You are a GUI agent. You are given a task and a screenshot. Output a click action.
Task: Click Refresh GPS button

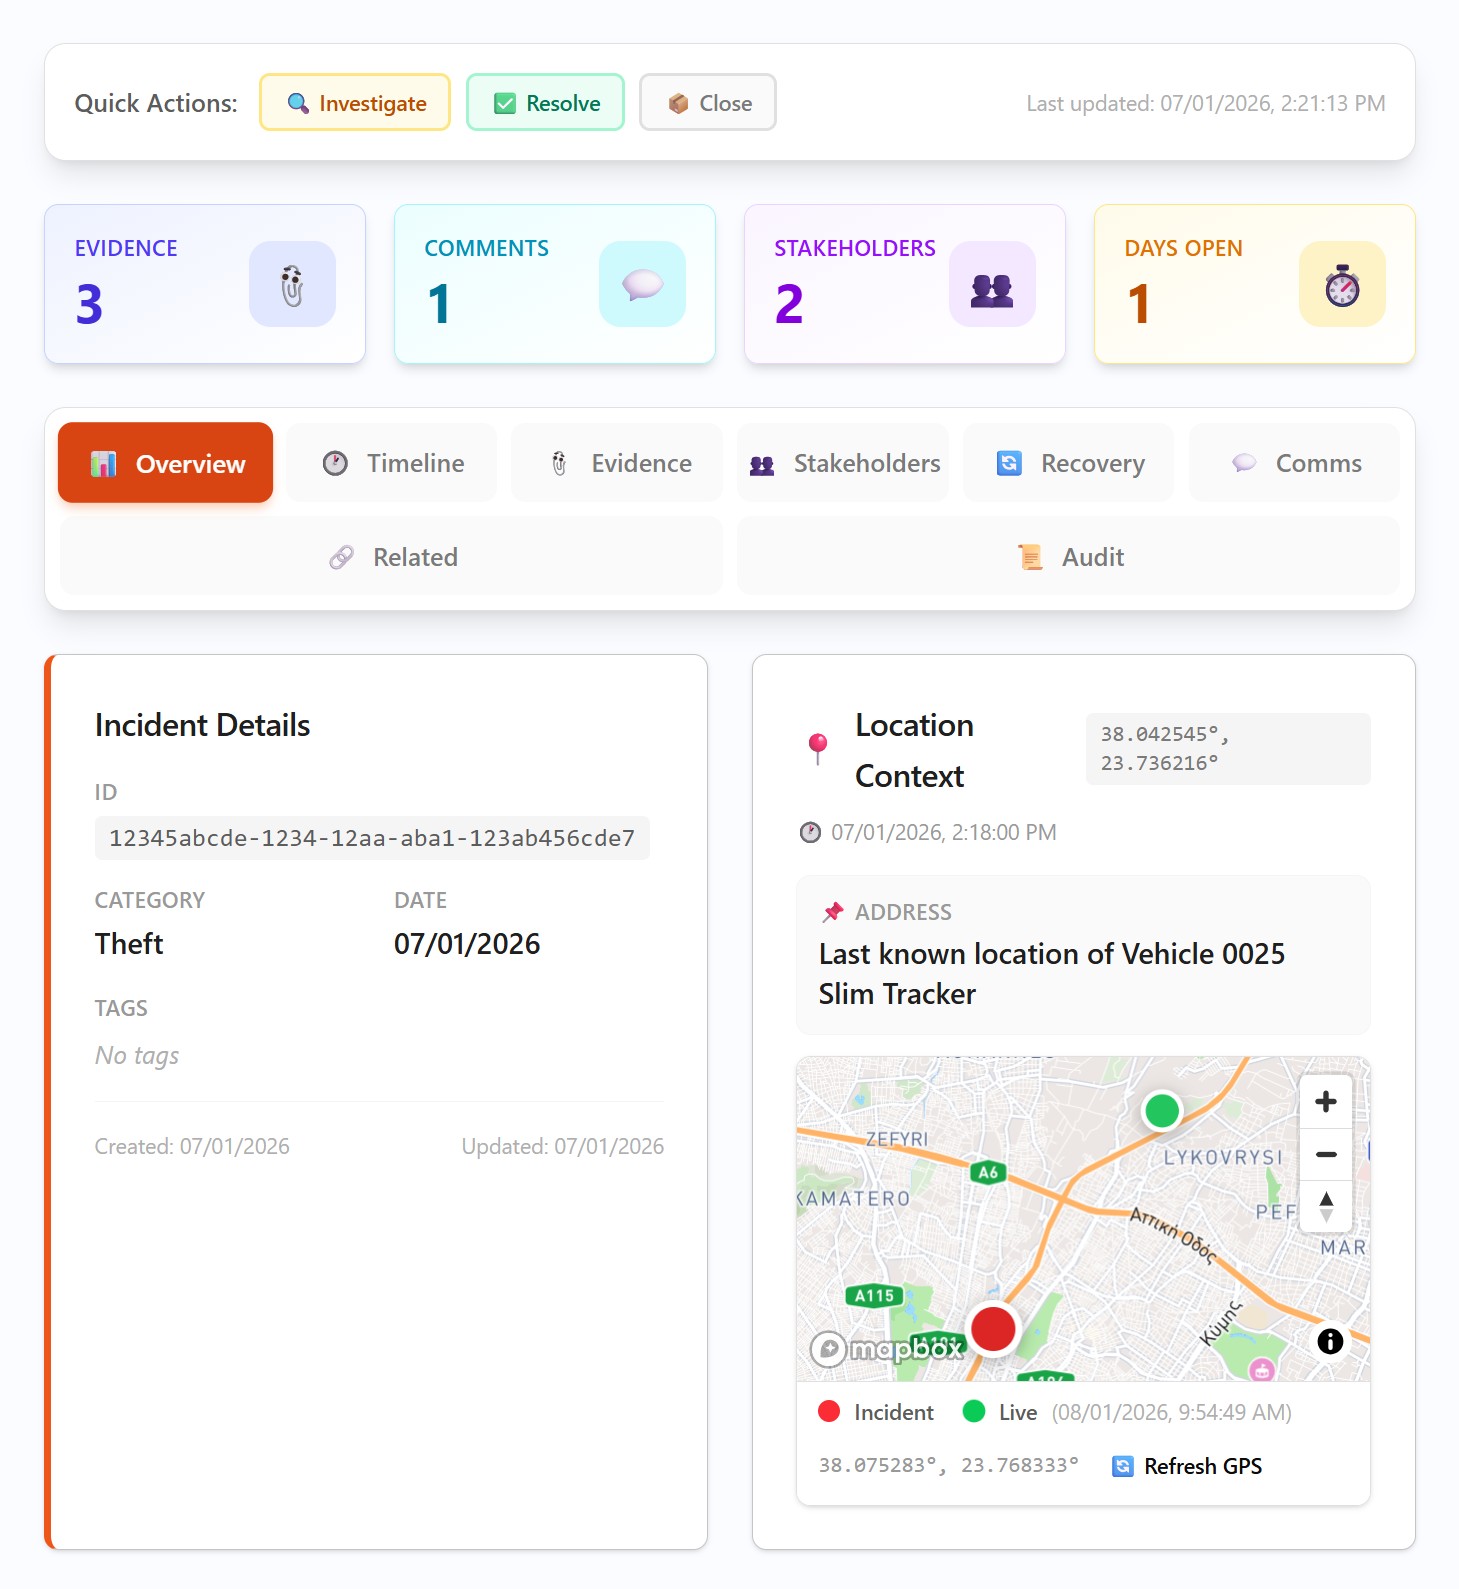click(x=1187, y=1466)
